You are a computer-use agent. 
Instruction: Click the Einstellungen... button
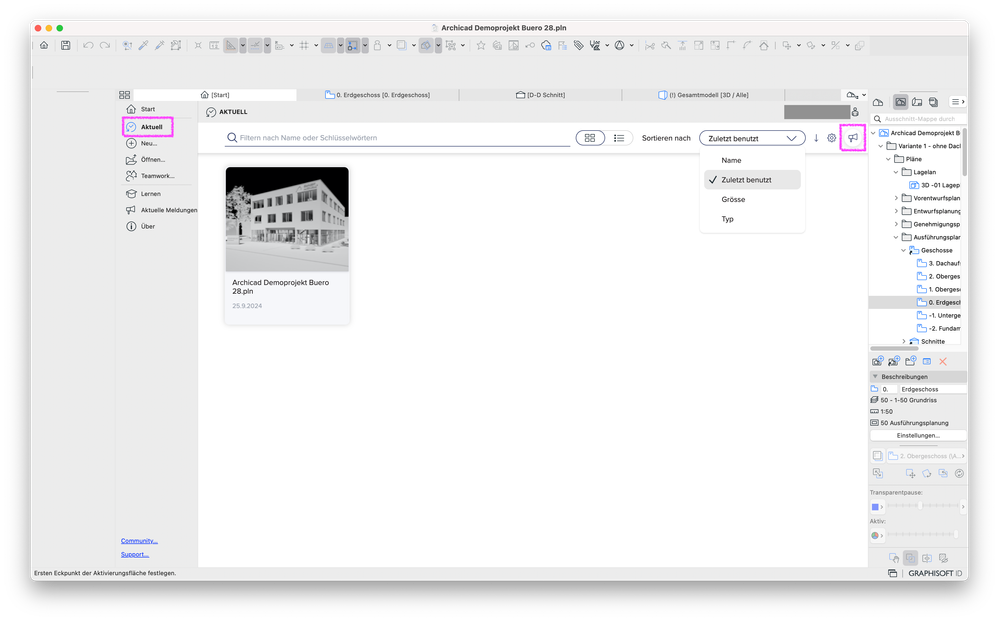(x=918, y=436)
